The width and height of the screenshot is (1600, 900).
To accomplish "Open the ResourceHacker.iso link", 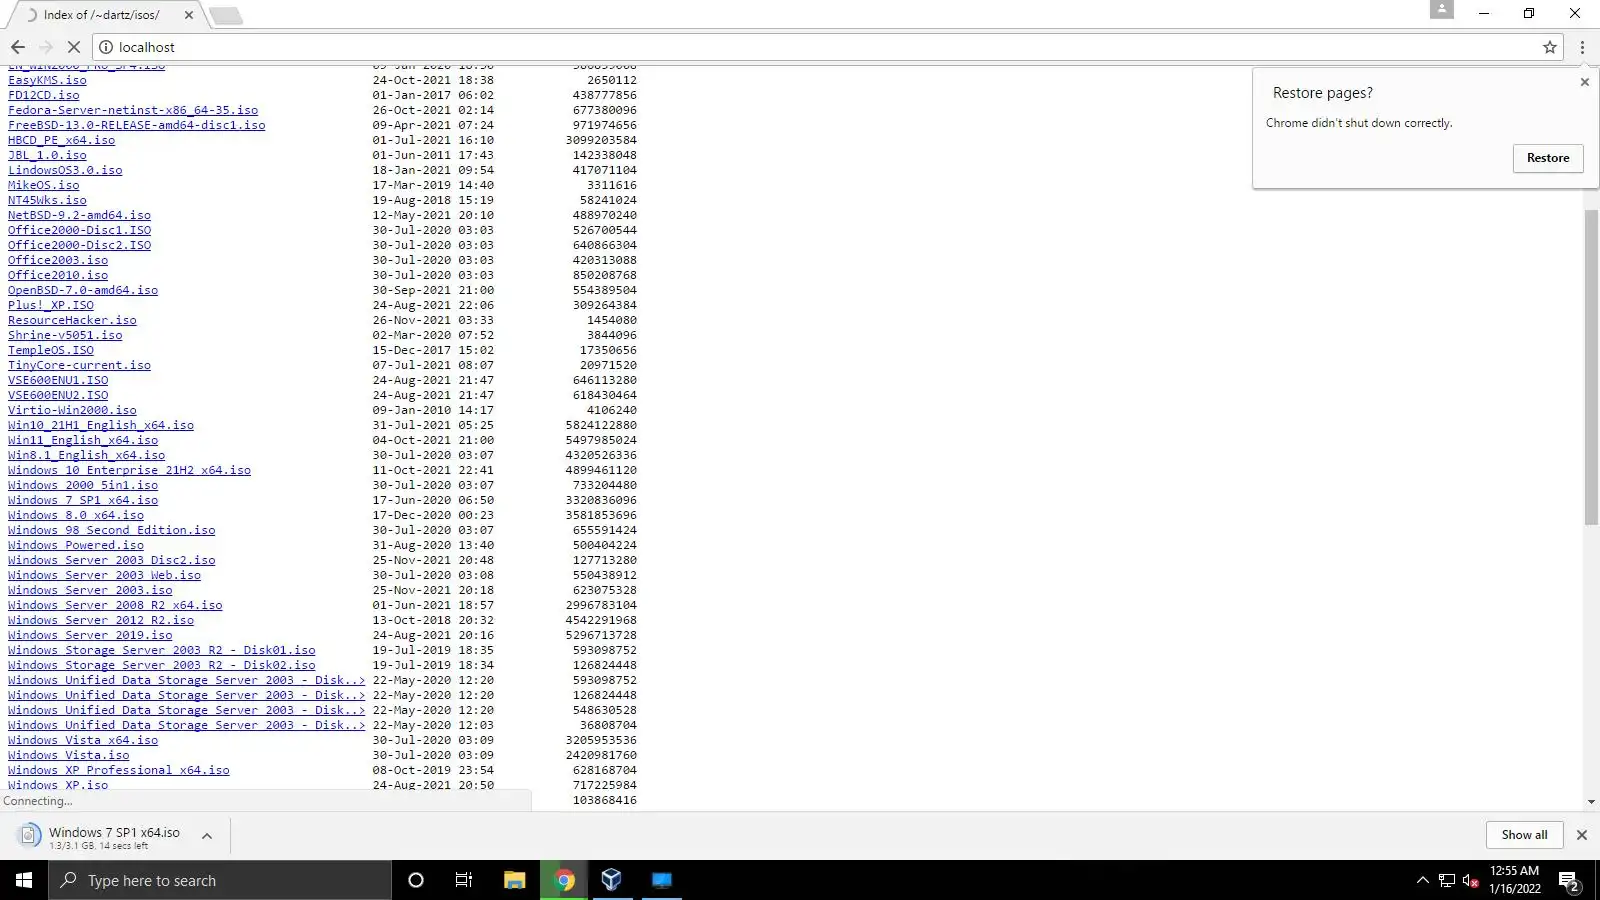I will coord(73,320).
